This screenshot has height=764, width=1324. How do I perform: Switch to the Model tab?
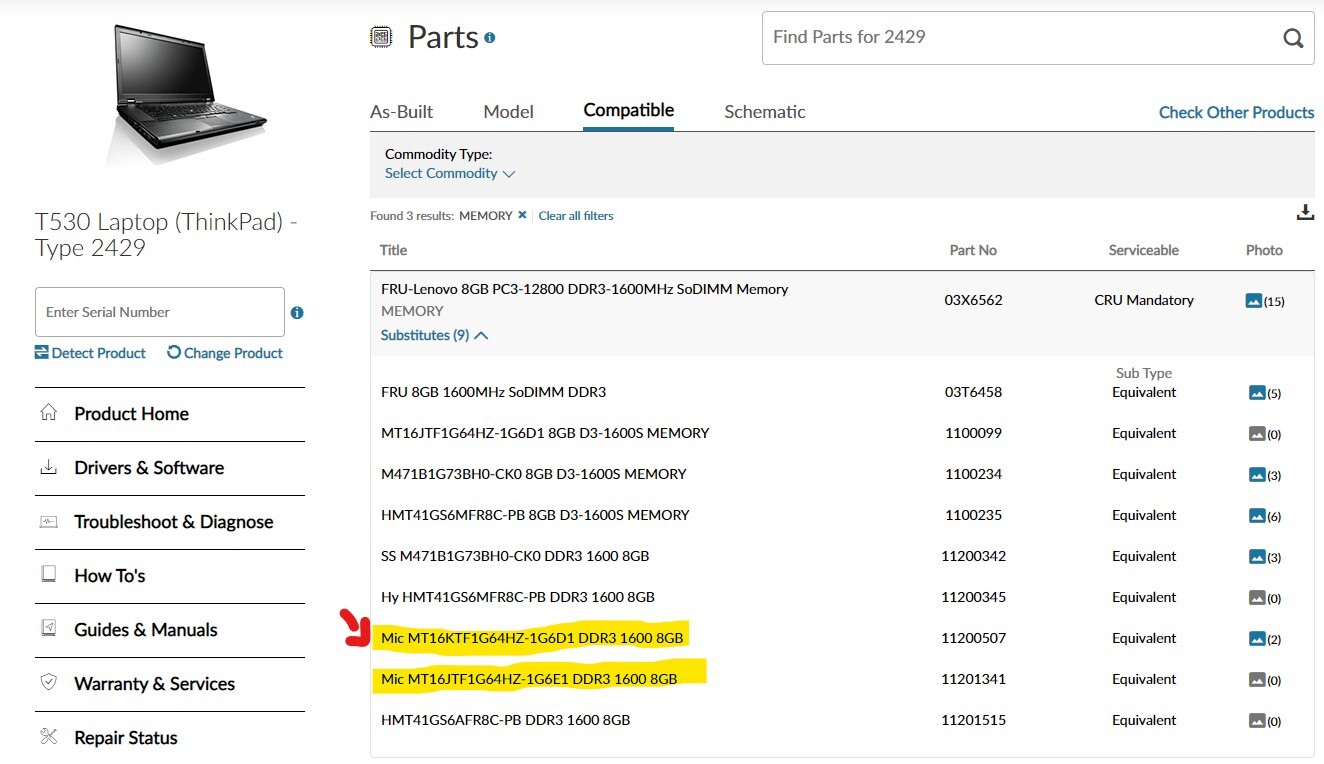[508, 112]
